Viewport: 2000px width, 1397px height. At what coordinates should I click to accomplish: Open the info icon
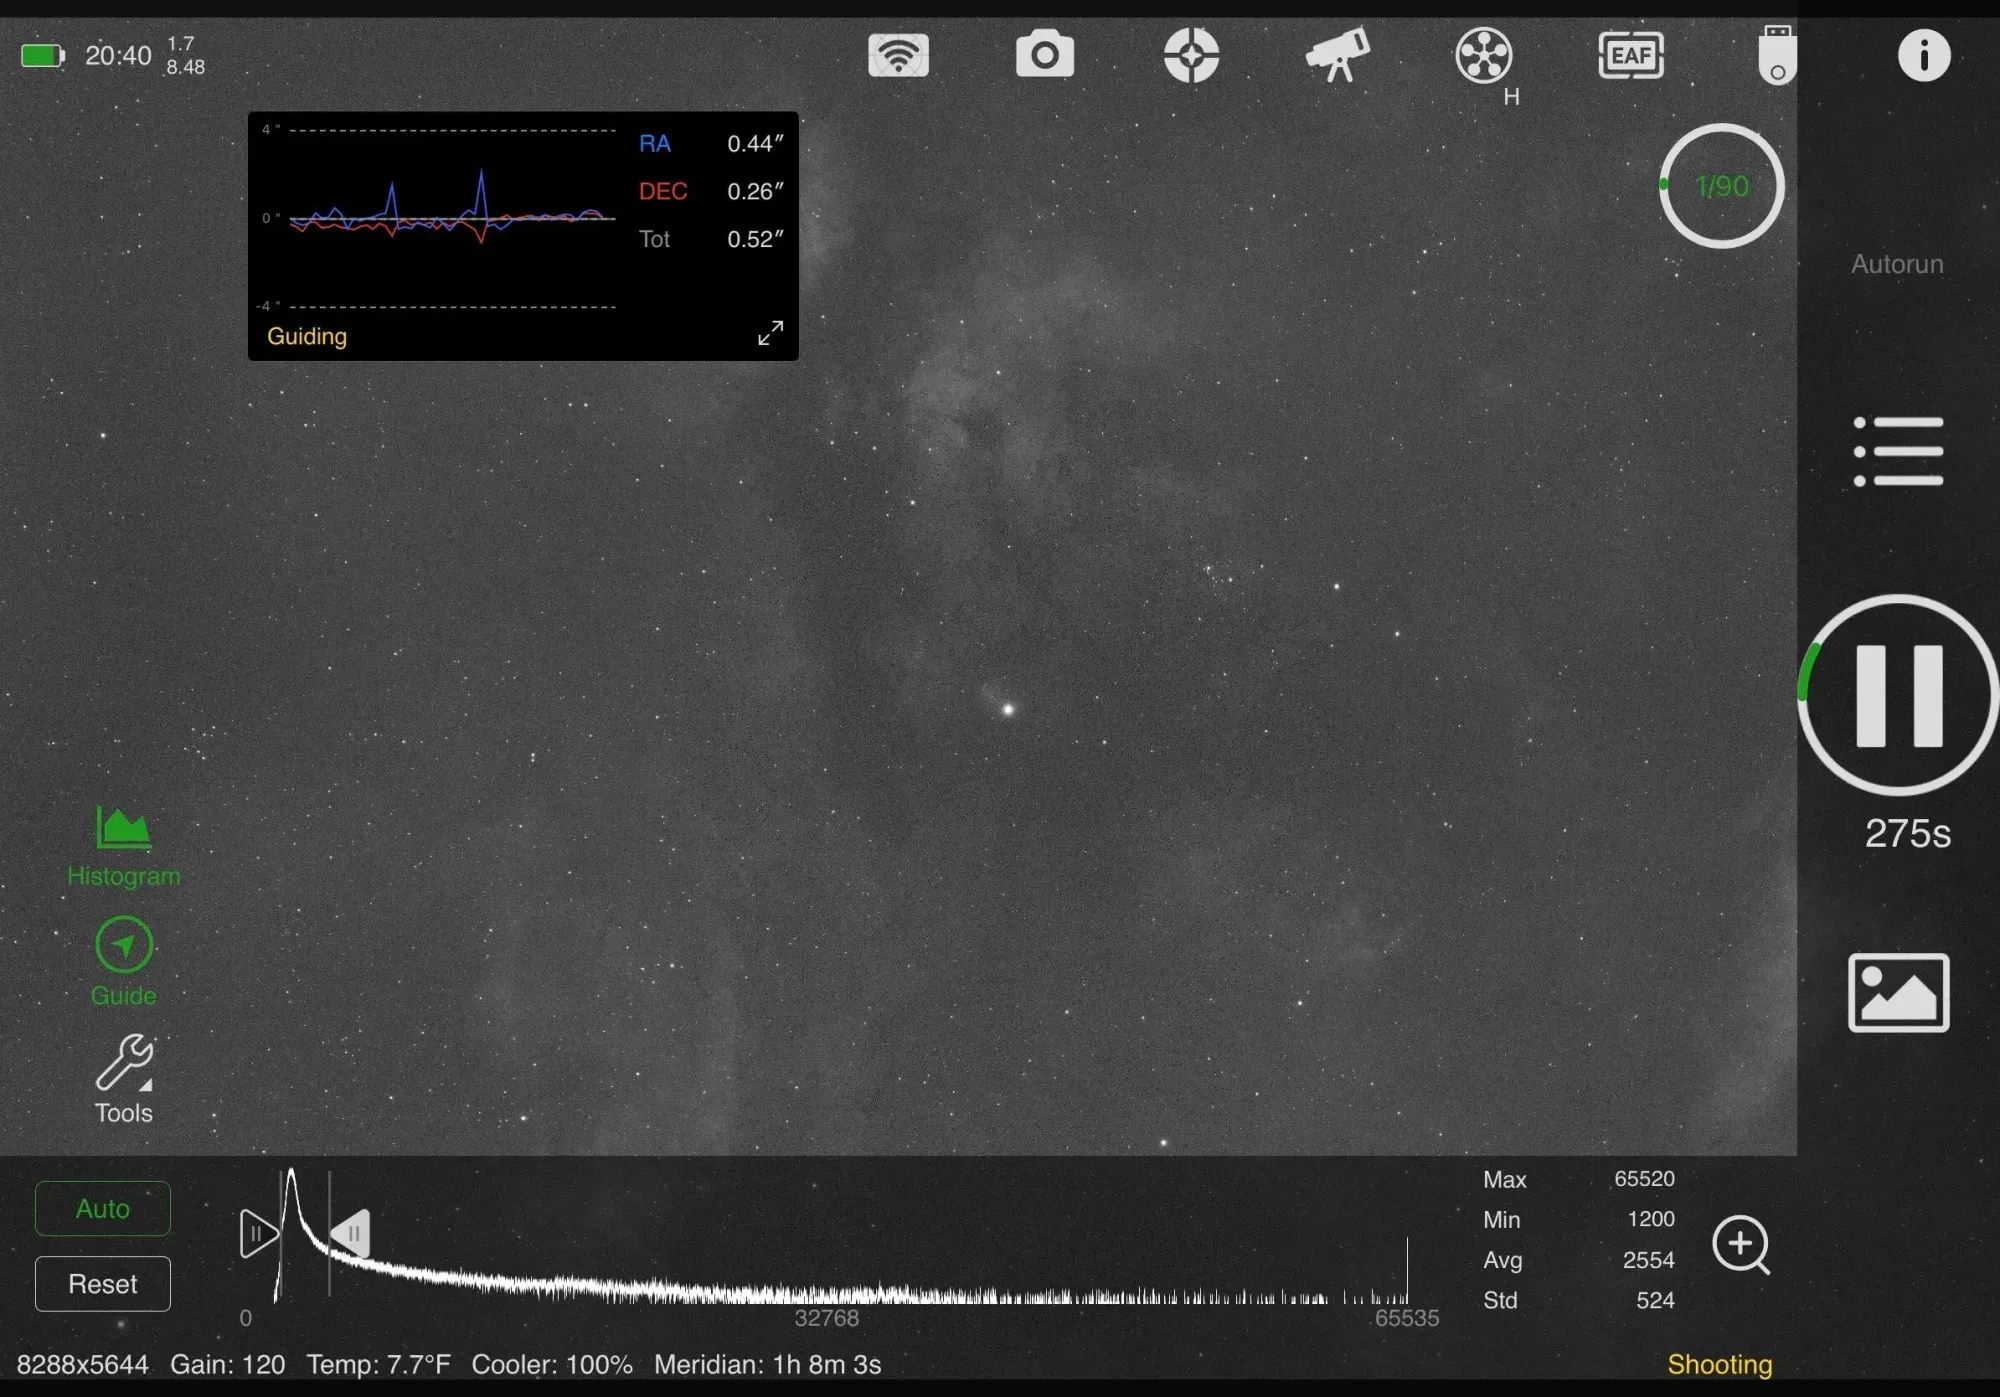(x=1923, y=55)
